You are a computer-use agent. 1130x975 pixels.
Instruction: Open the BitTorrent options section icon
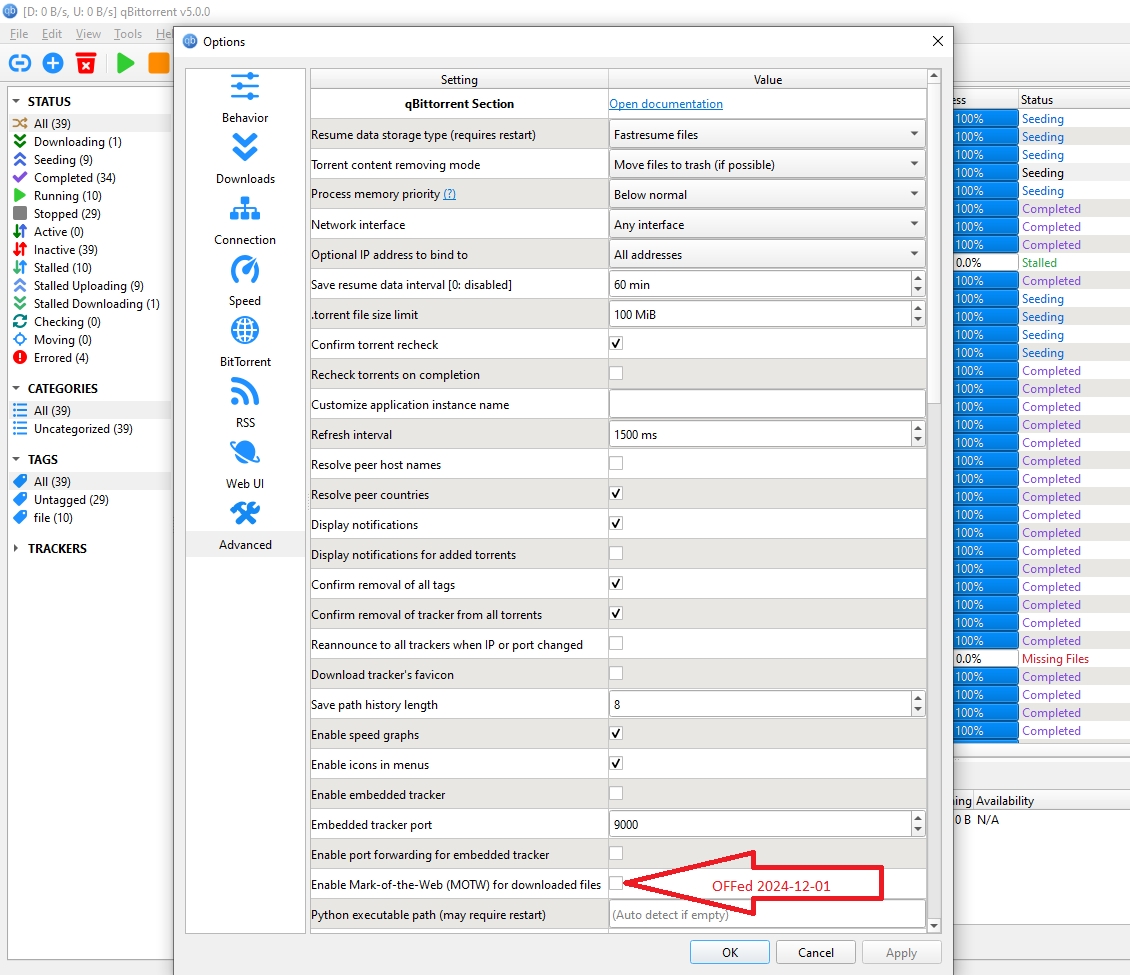pos(245,331)
